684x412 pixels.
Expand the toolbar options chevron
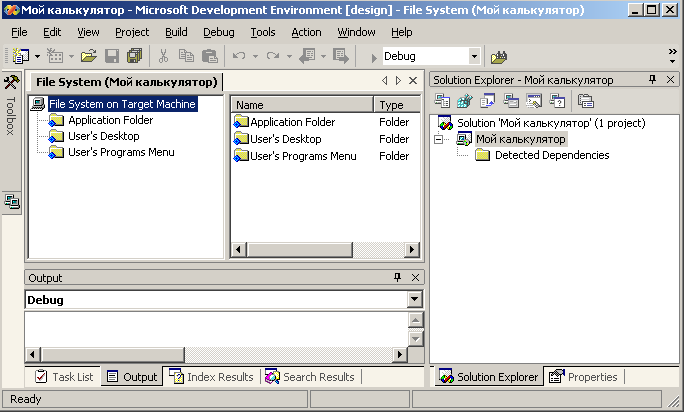(672, 56)
